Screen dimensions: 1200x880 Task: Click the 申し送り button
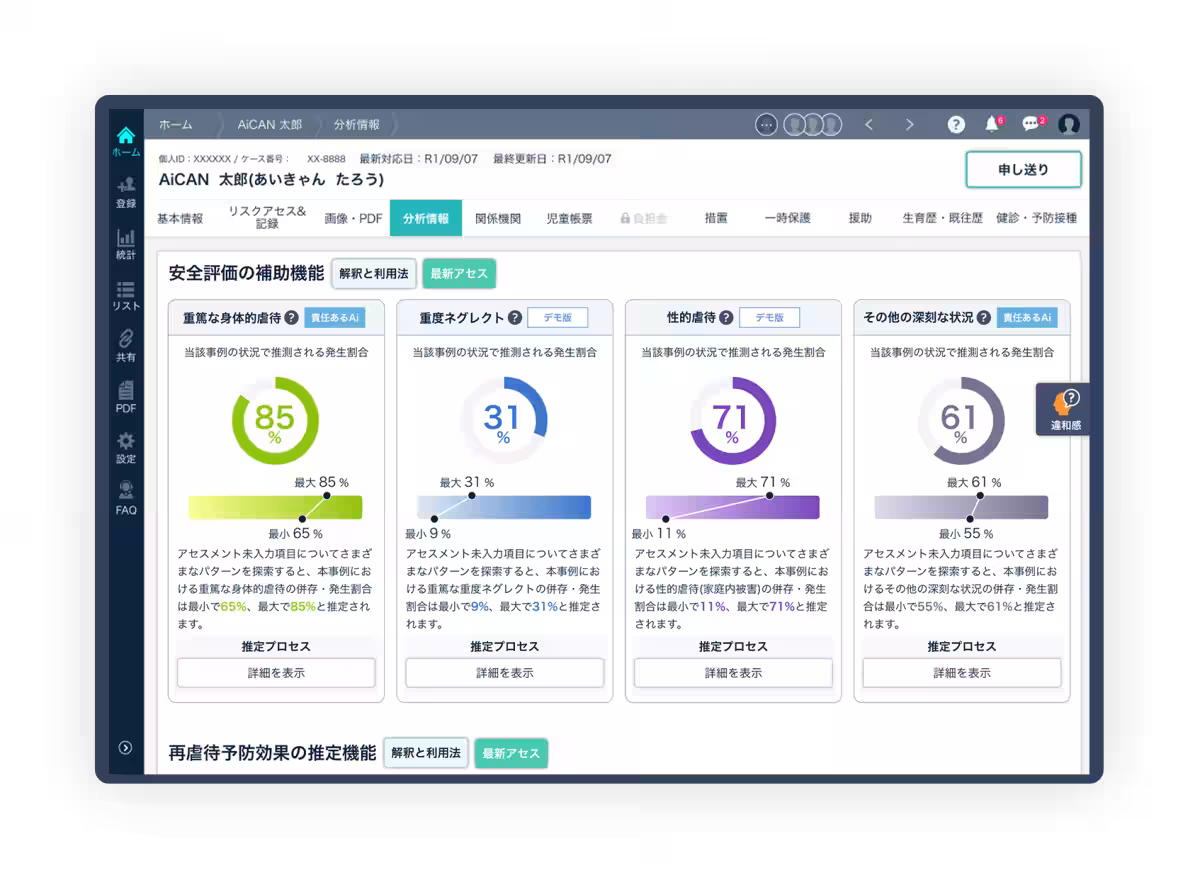tap(1023, 170)
